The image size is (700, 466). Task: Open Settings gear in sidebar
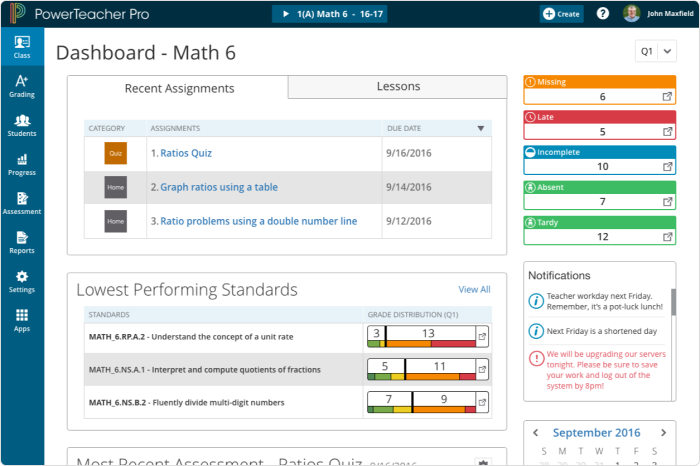coord(21,281)
